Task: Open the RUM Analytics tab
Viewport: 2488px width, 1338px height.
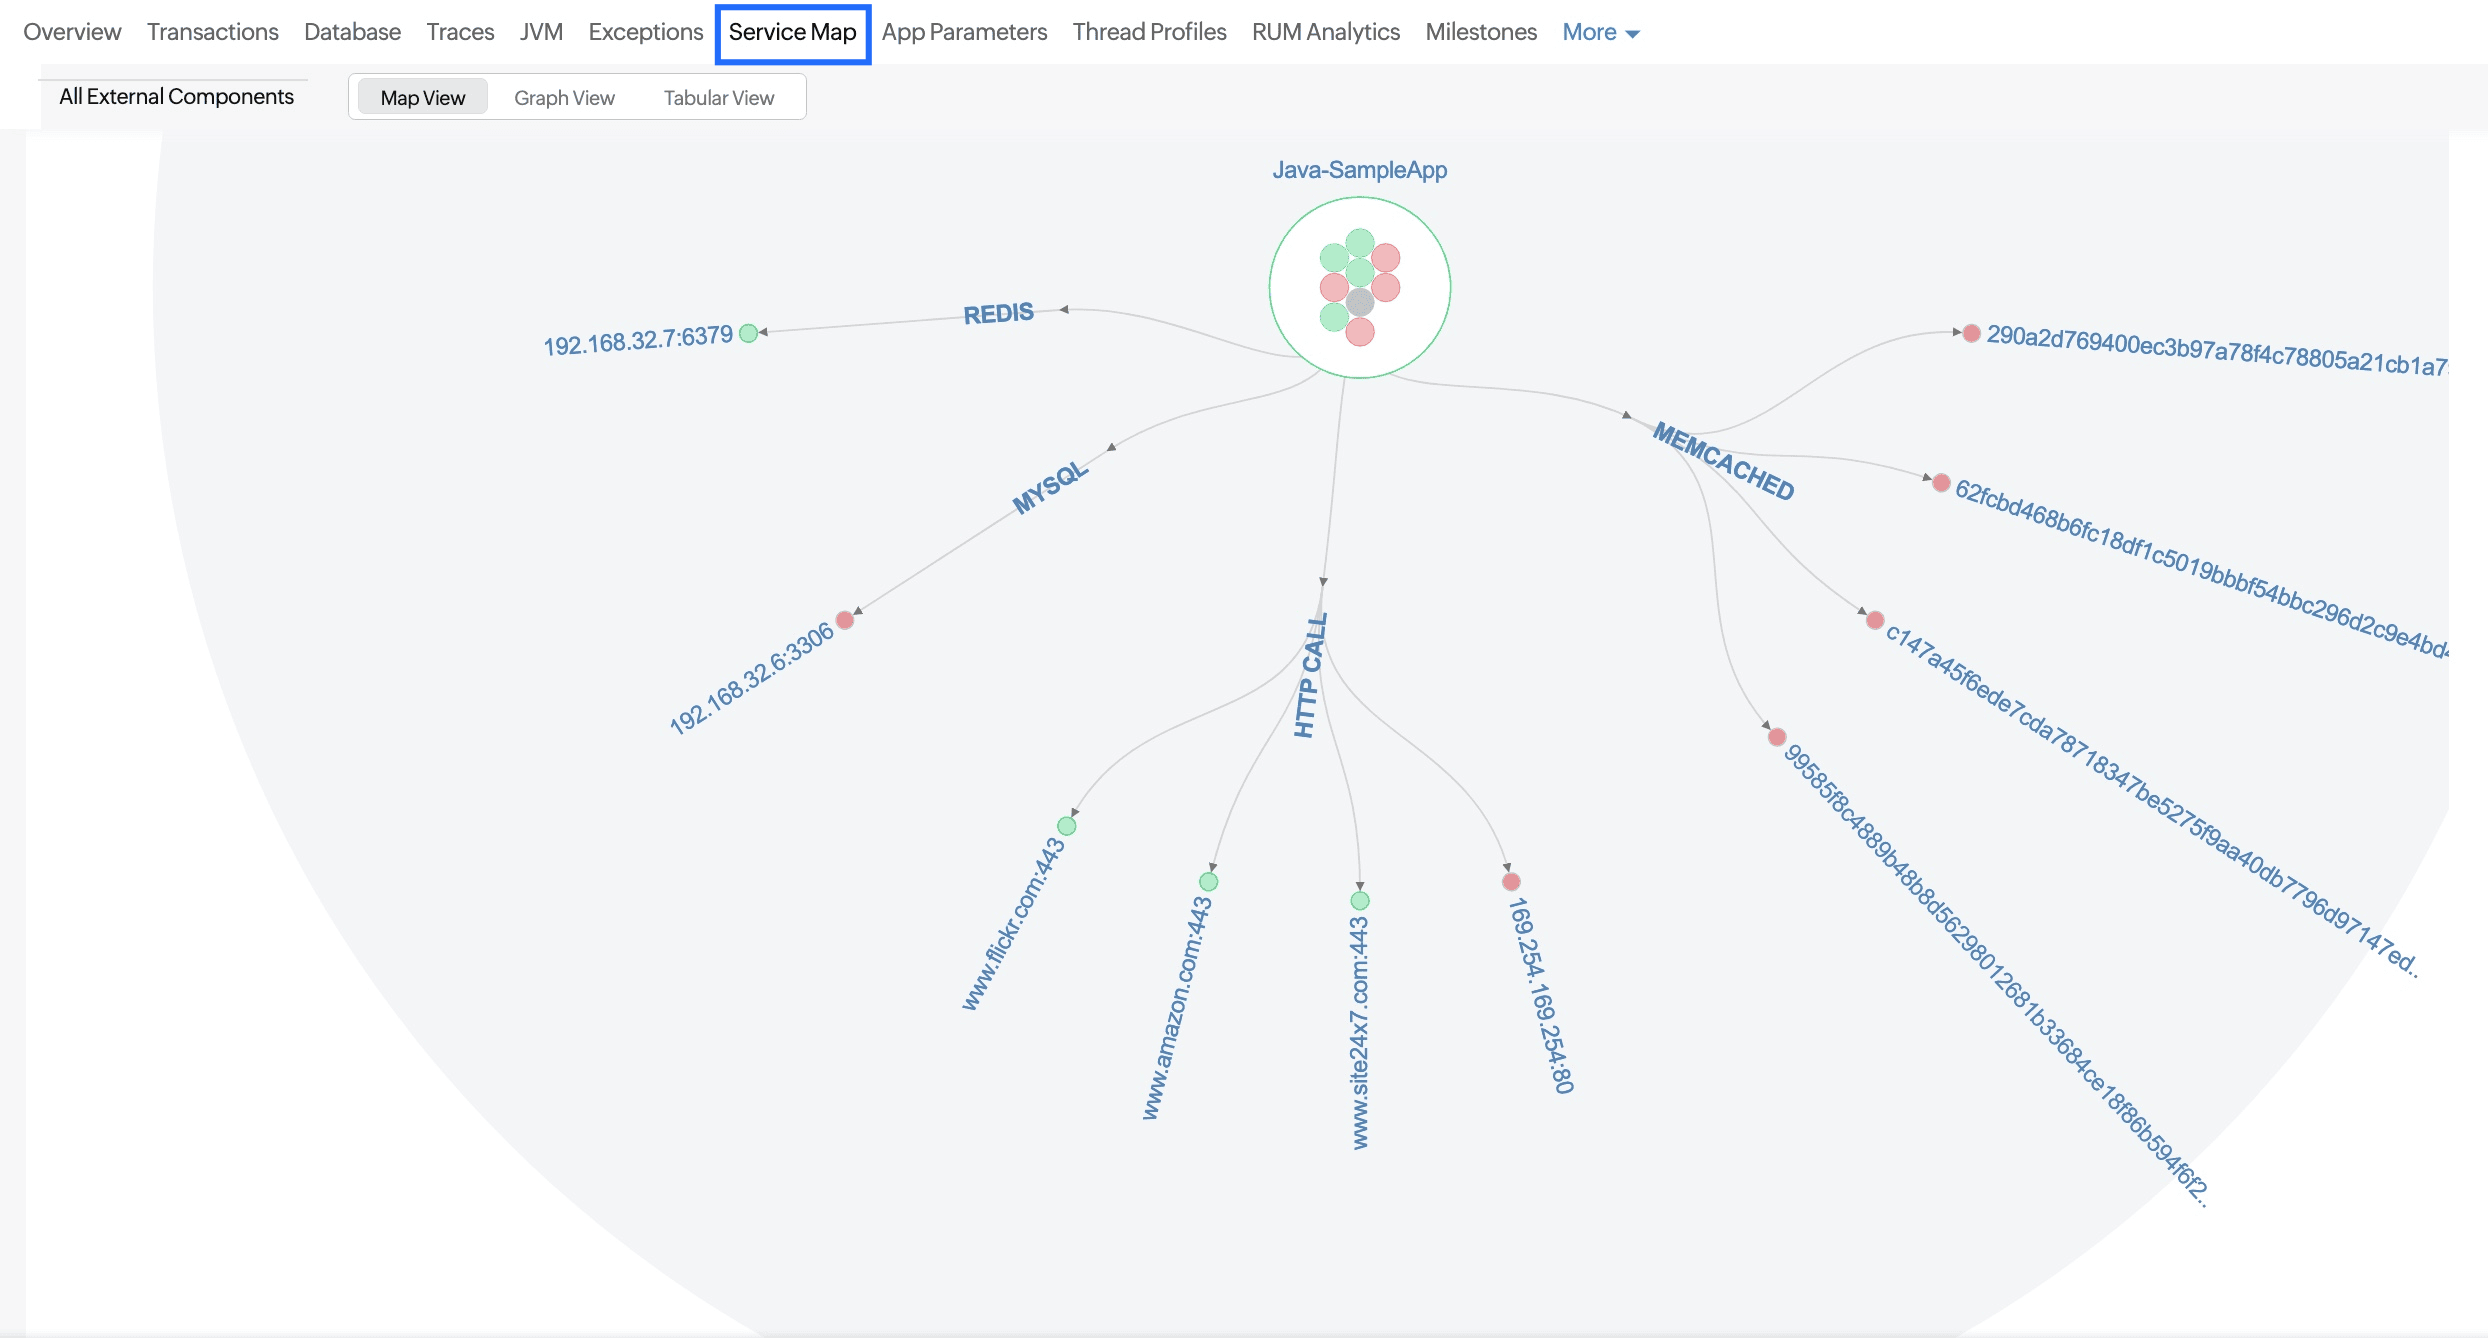Action: (1325, 32)
